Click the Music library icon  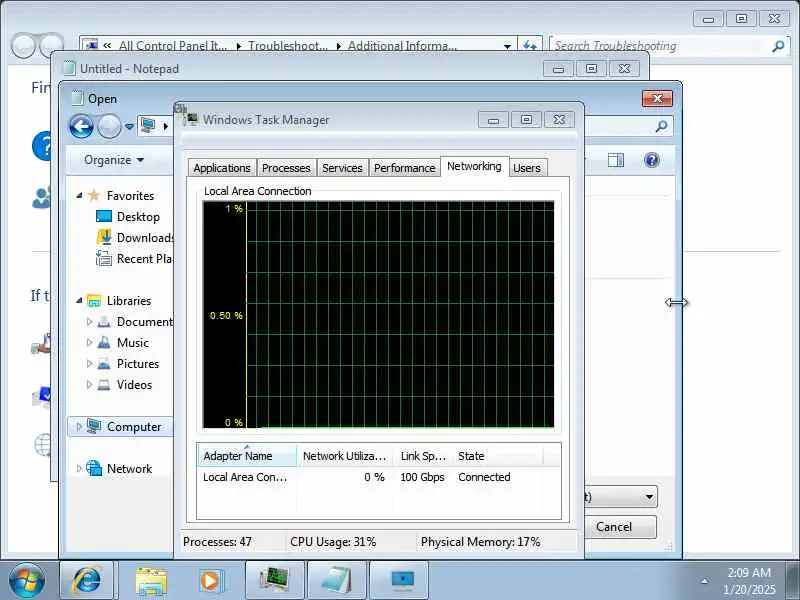click(x=104, y=342)
